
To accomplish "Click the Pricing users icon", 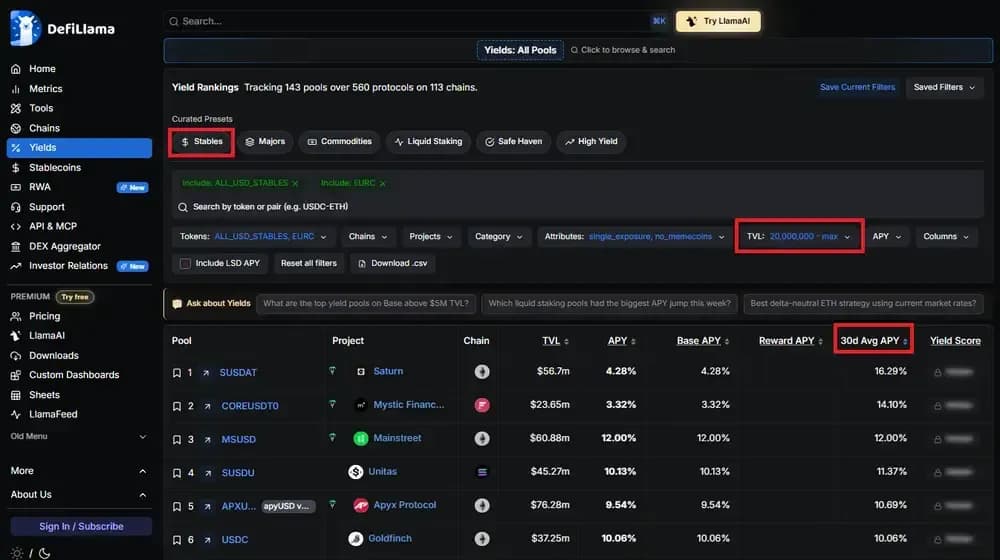I will [x=16, y=316].
